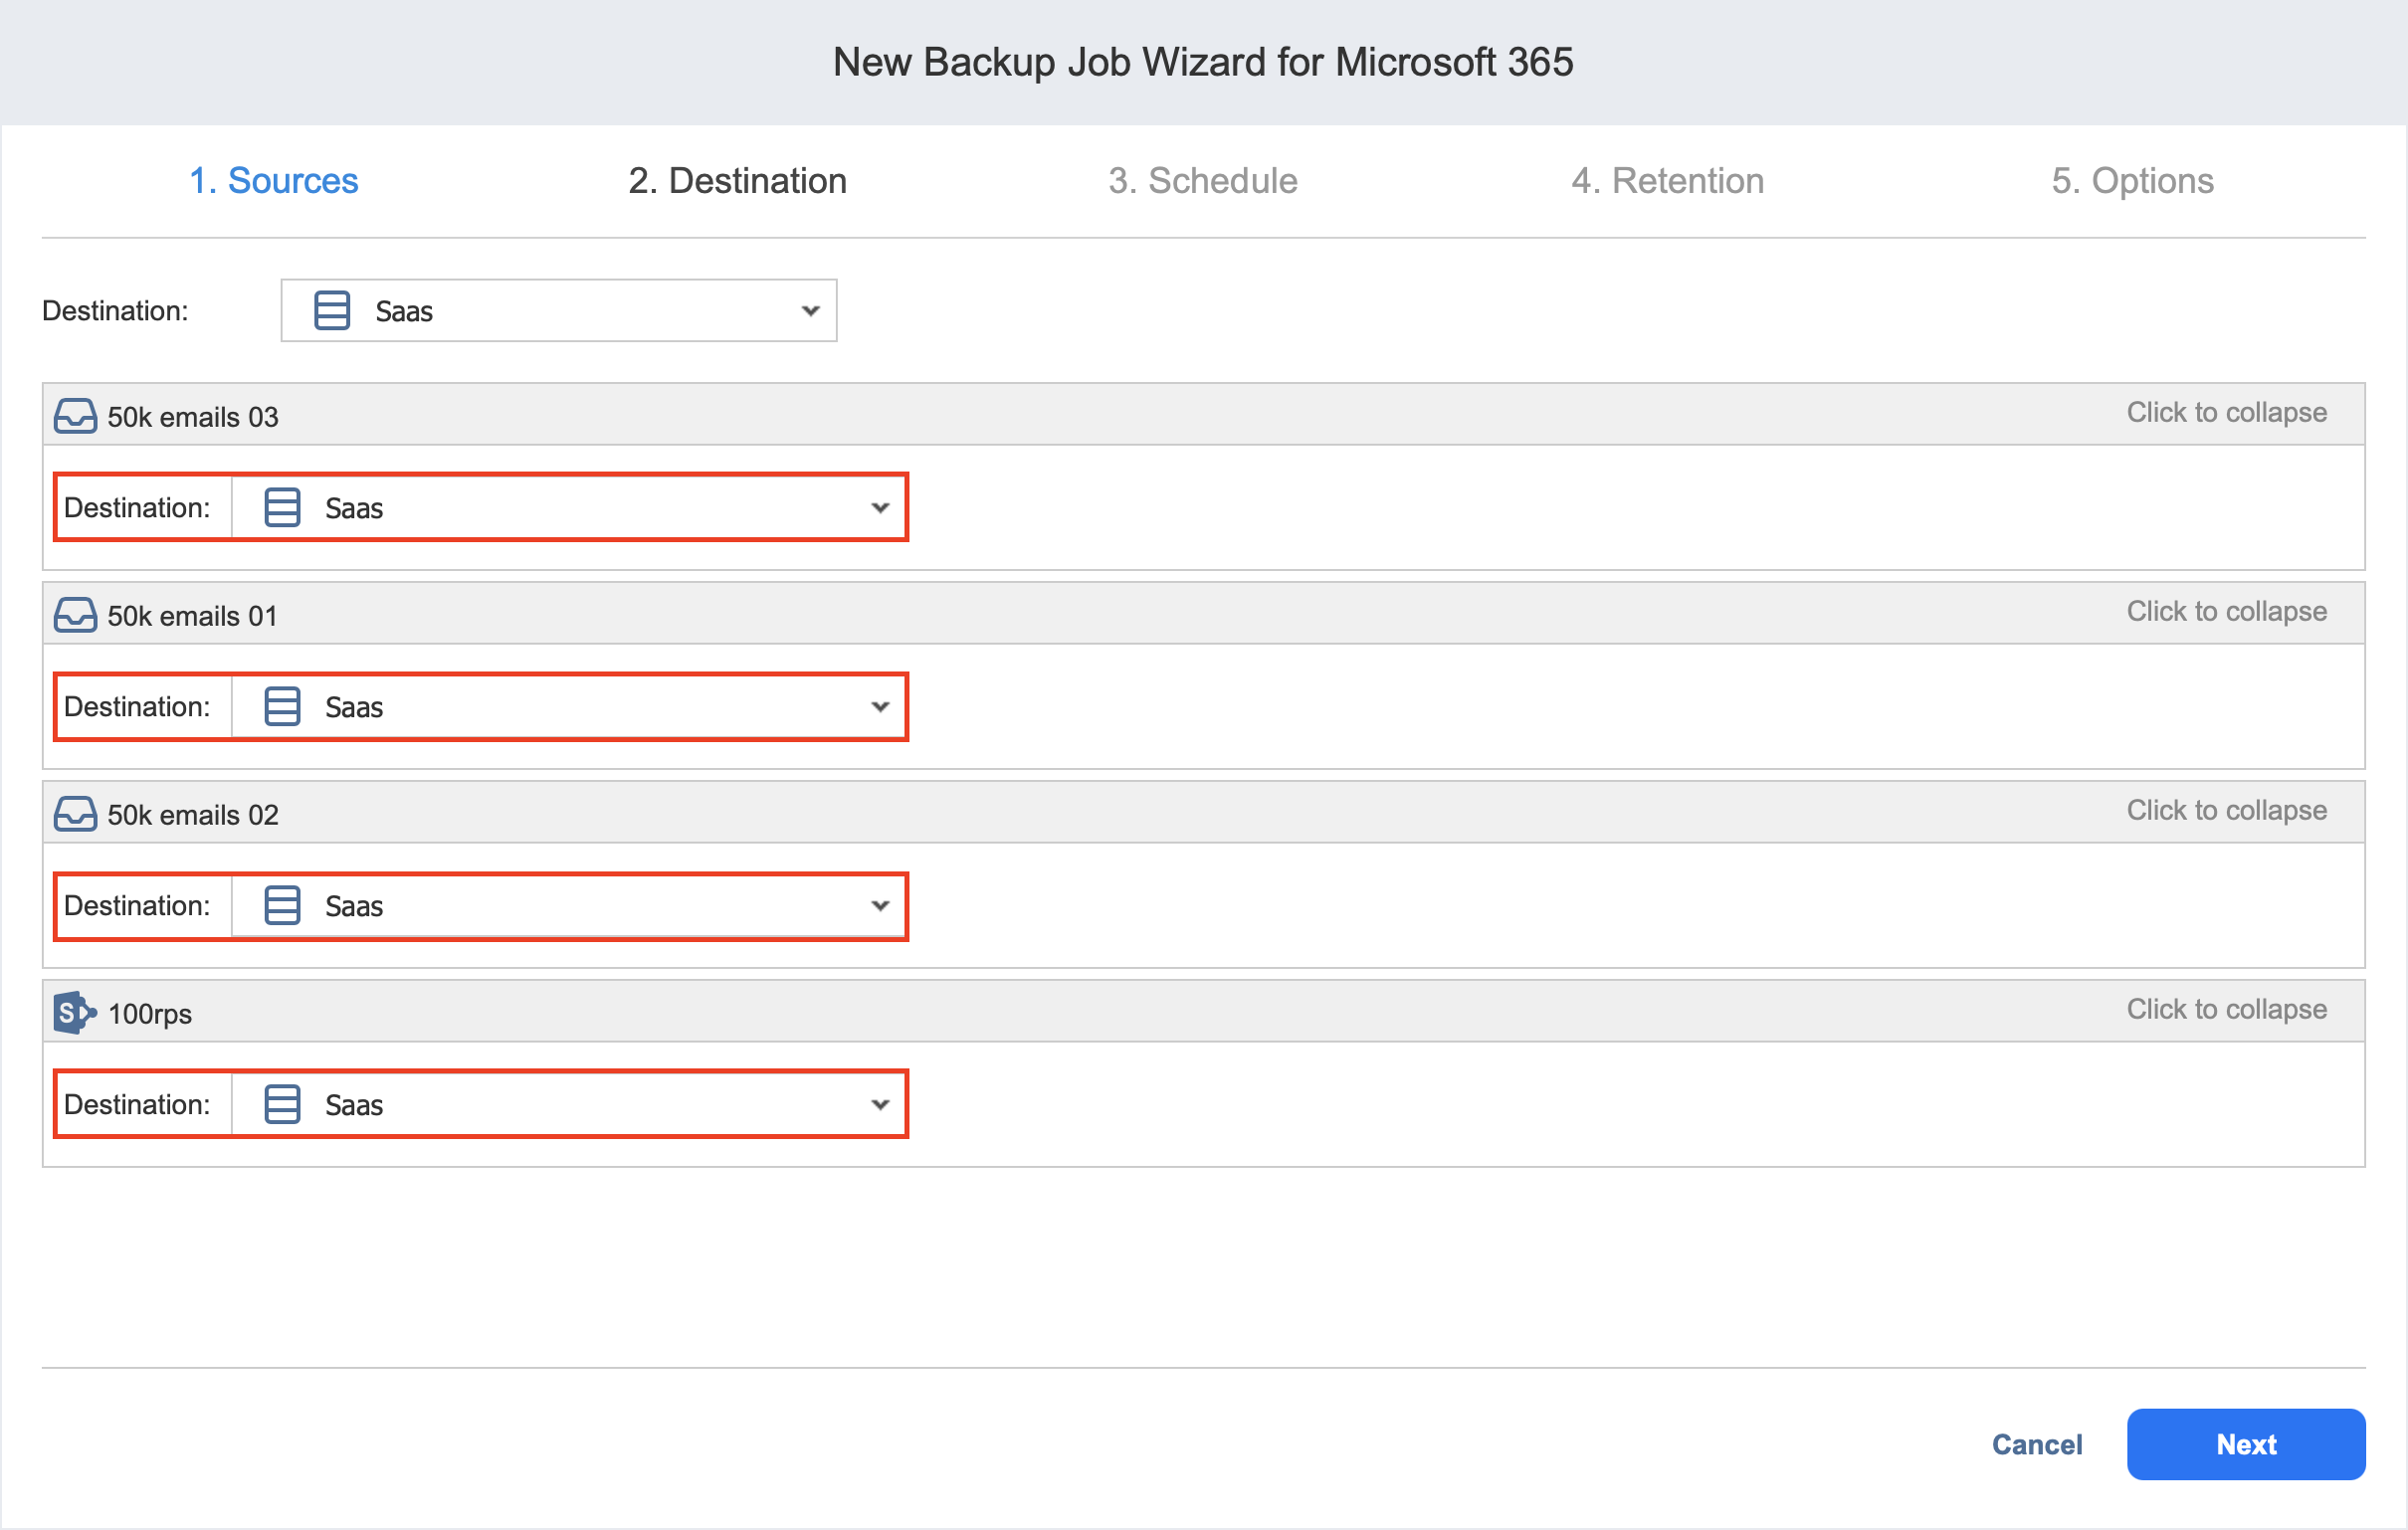This screenshot has height=1530, width=2408.
Task: Click the SharePoint icon beside 100rps
Action: point(75,1013)
